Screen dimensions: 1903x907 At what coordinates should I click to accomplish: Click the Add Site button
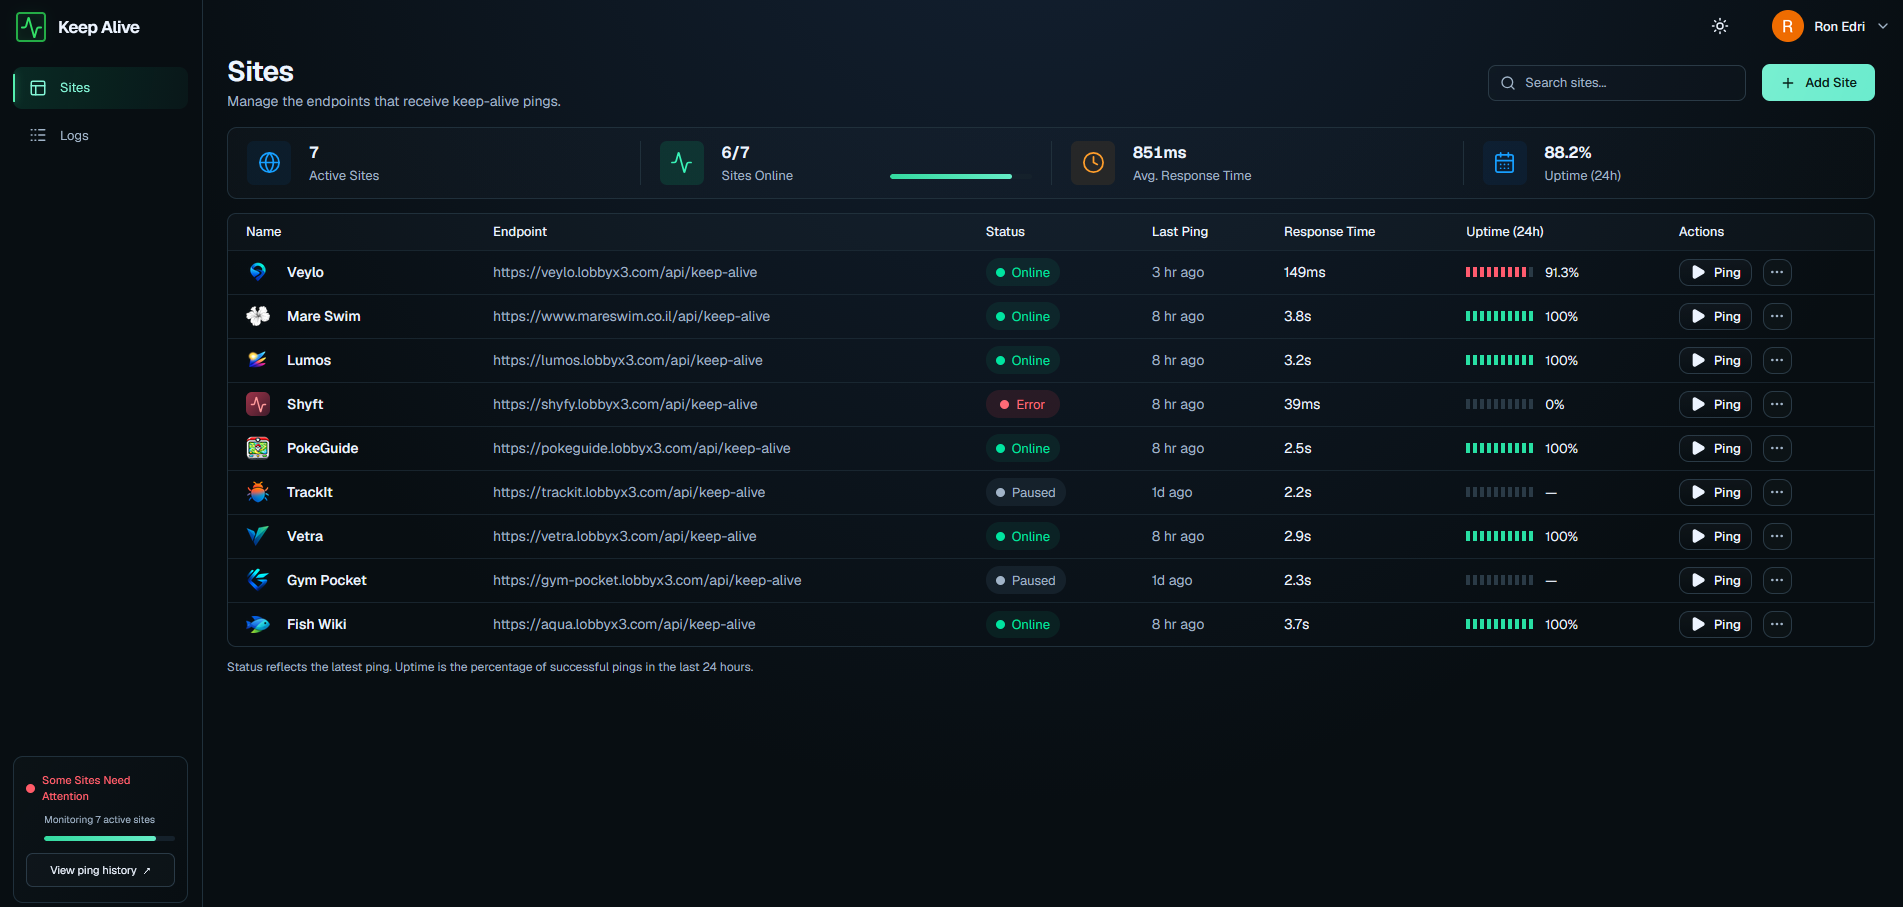(x=1817, y=83)
